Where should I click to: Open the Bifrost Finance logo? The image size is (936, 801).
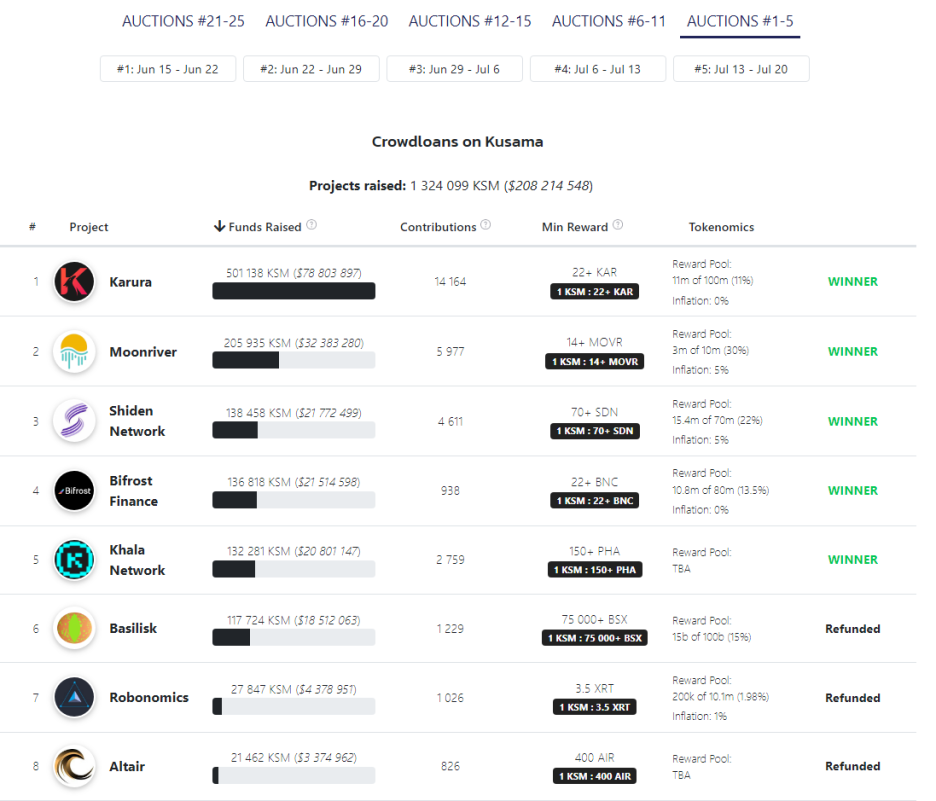click(74, 491)
